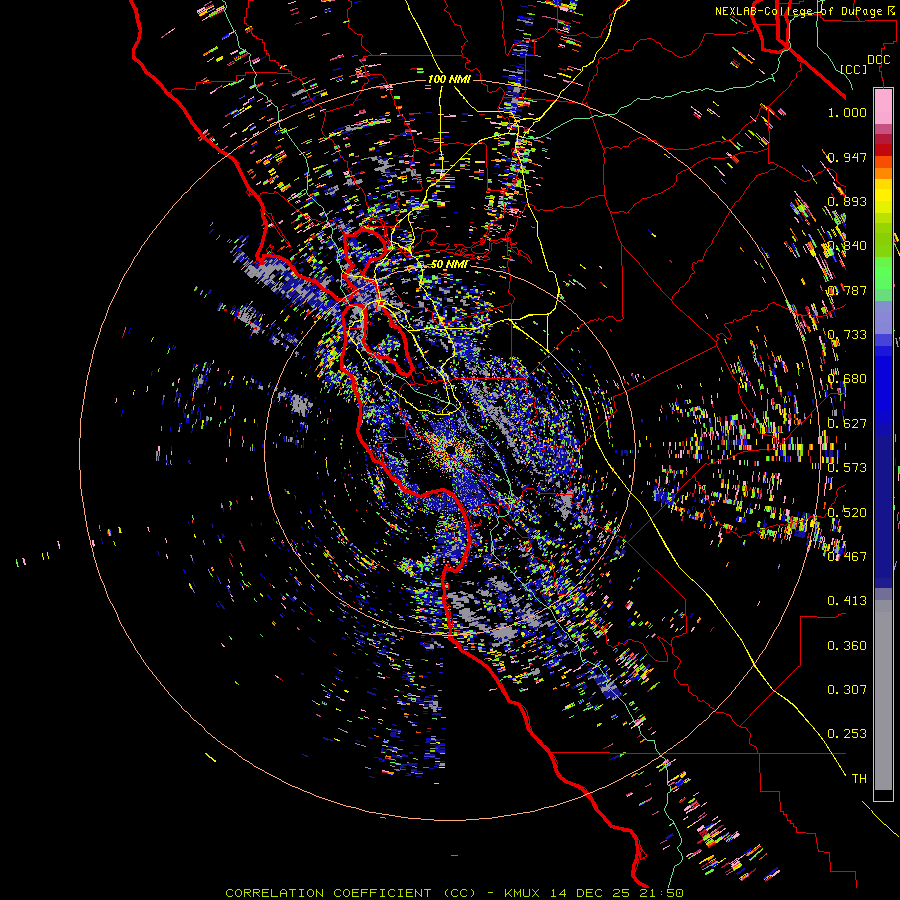Click the 0.893 scale value
The height and width of the screenshot is (900, 900).
[847, 201]
